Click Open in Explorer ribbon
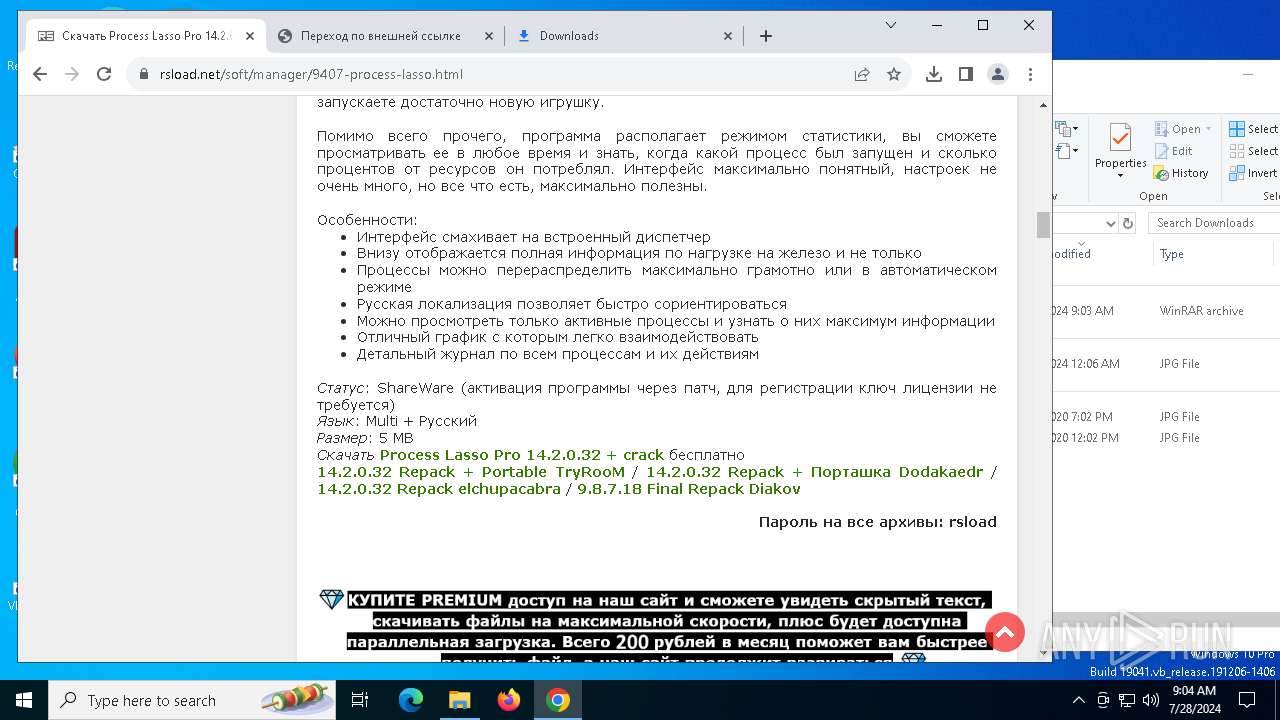The width and height of the screenshot is (1280, 720). point(1178,129)
